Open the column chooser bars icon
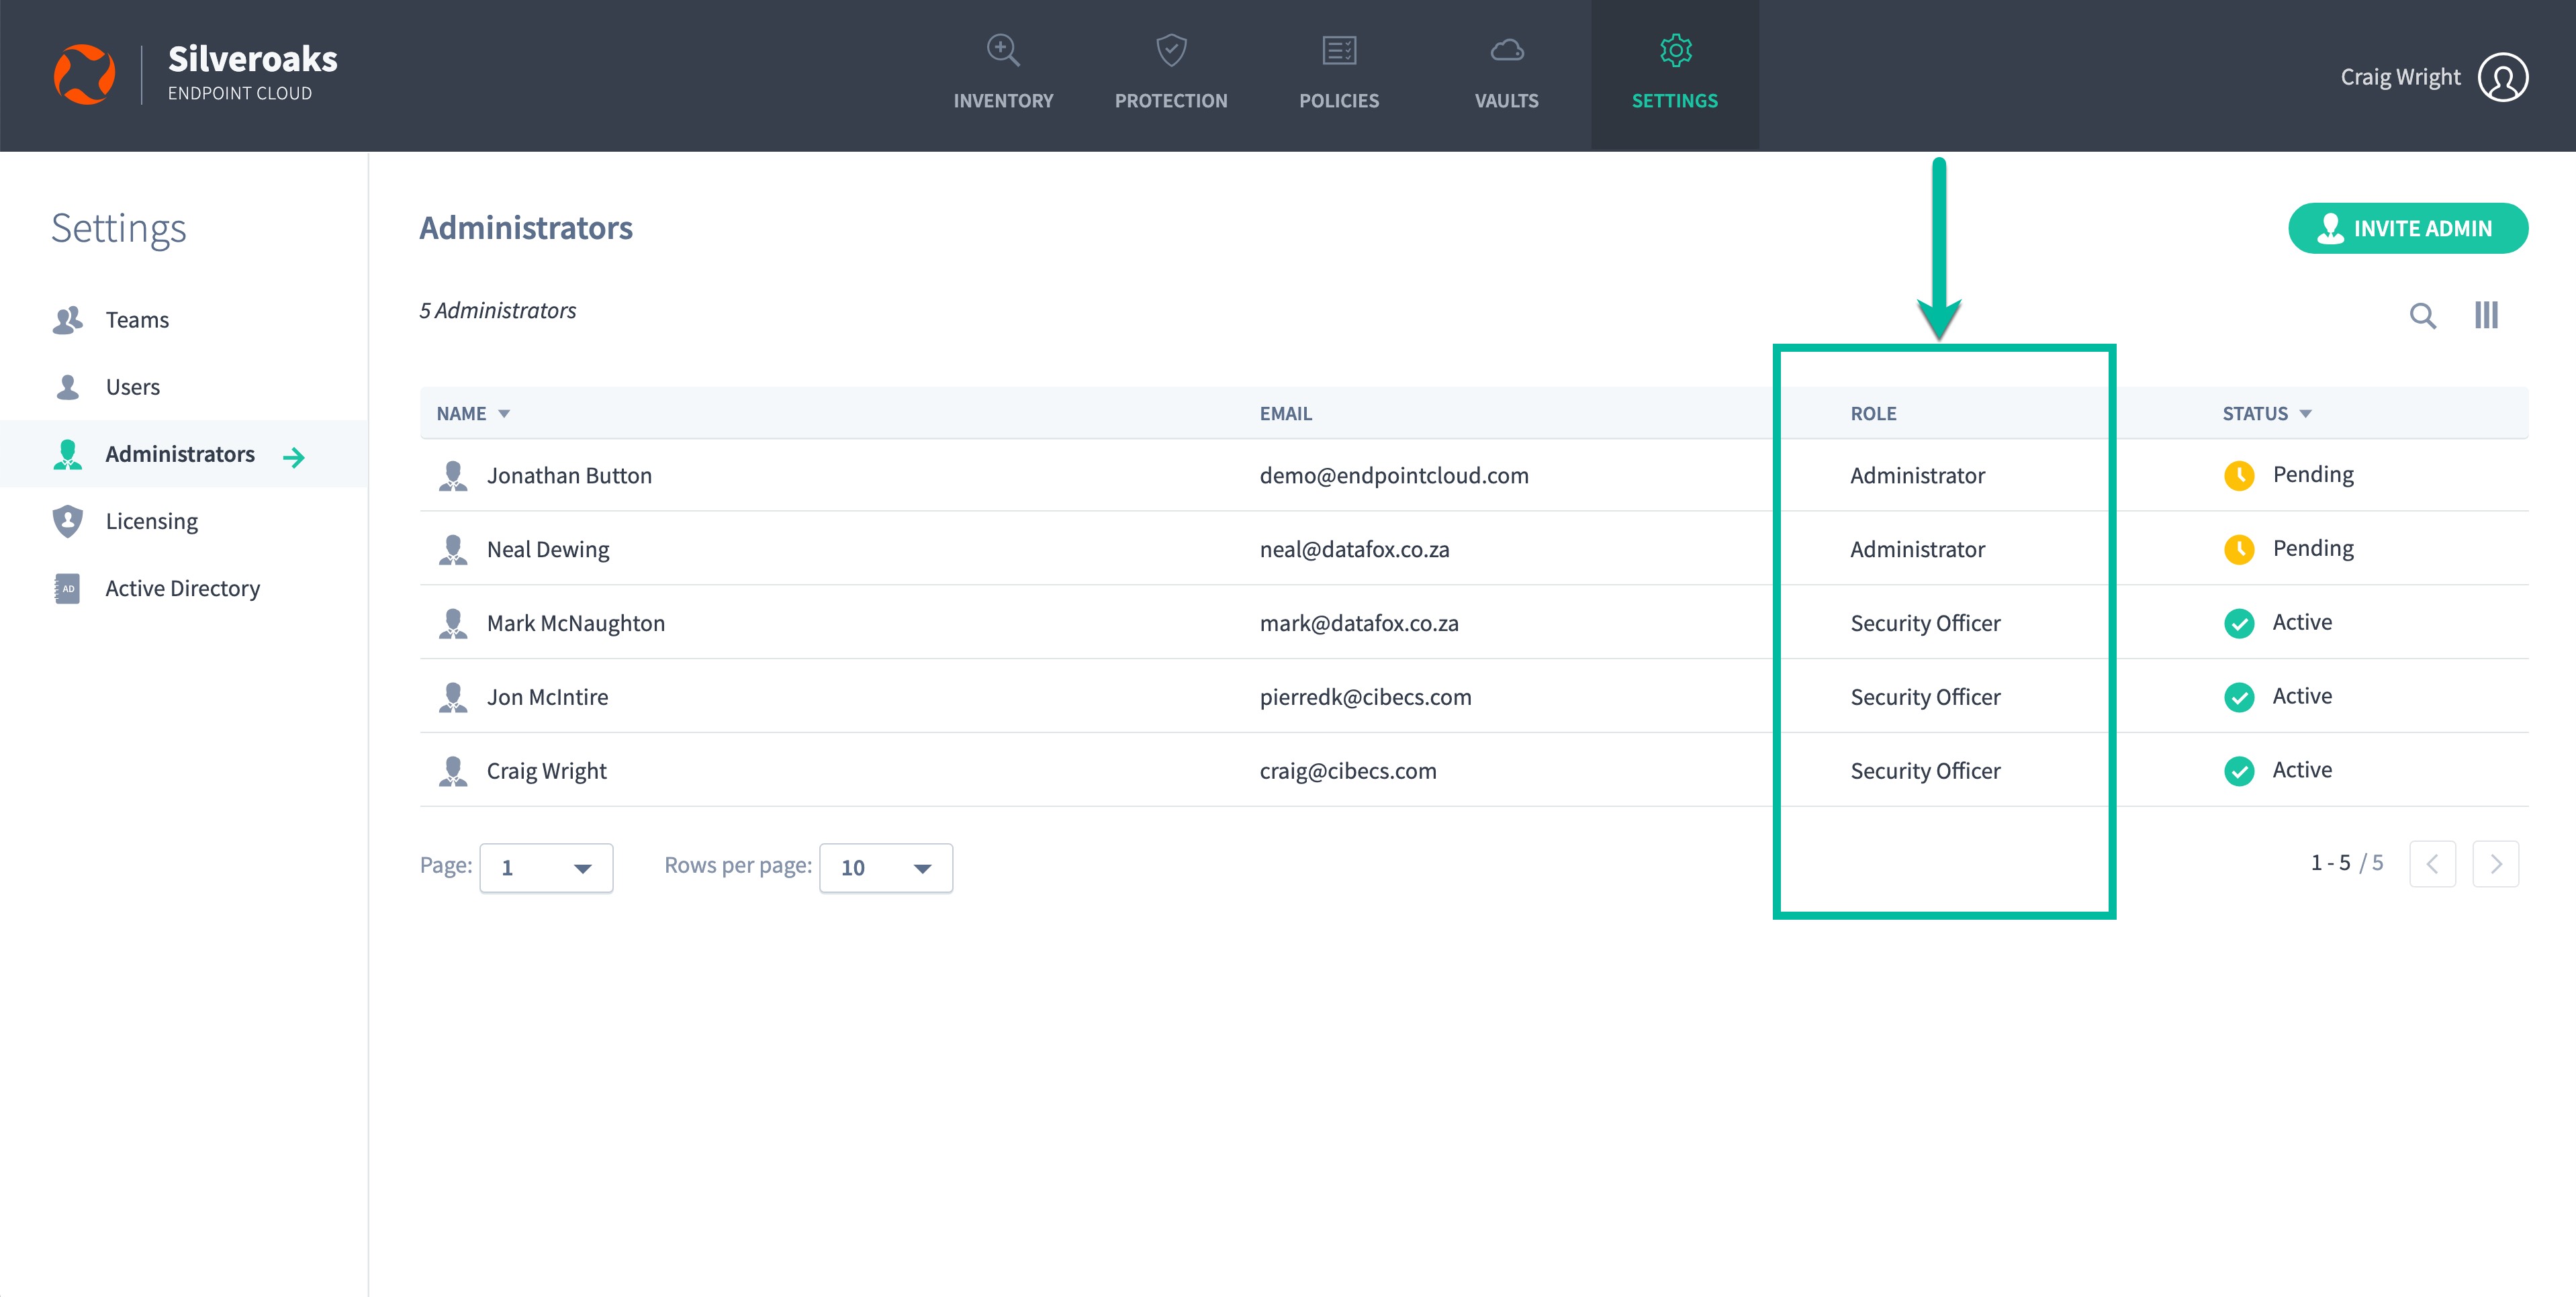 2486,315
